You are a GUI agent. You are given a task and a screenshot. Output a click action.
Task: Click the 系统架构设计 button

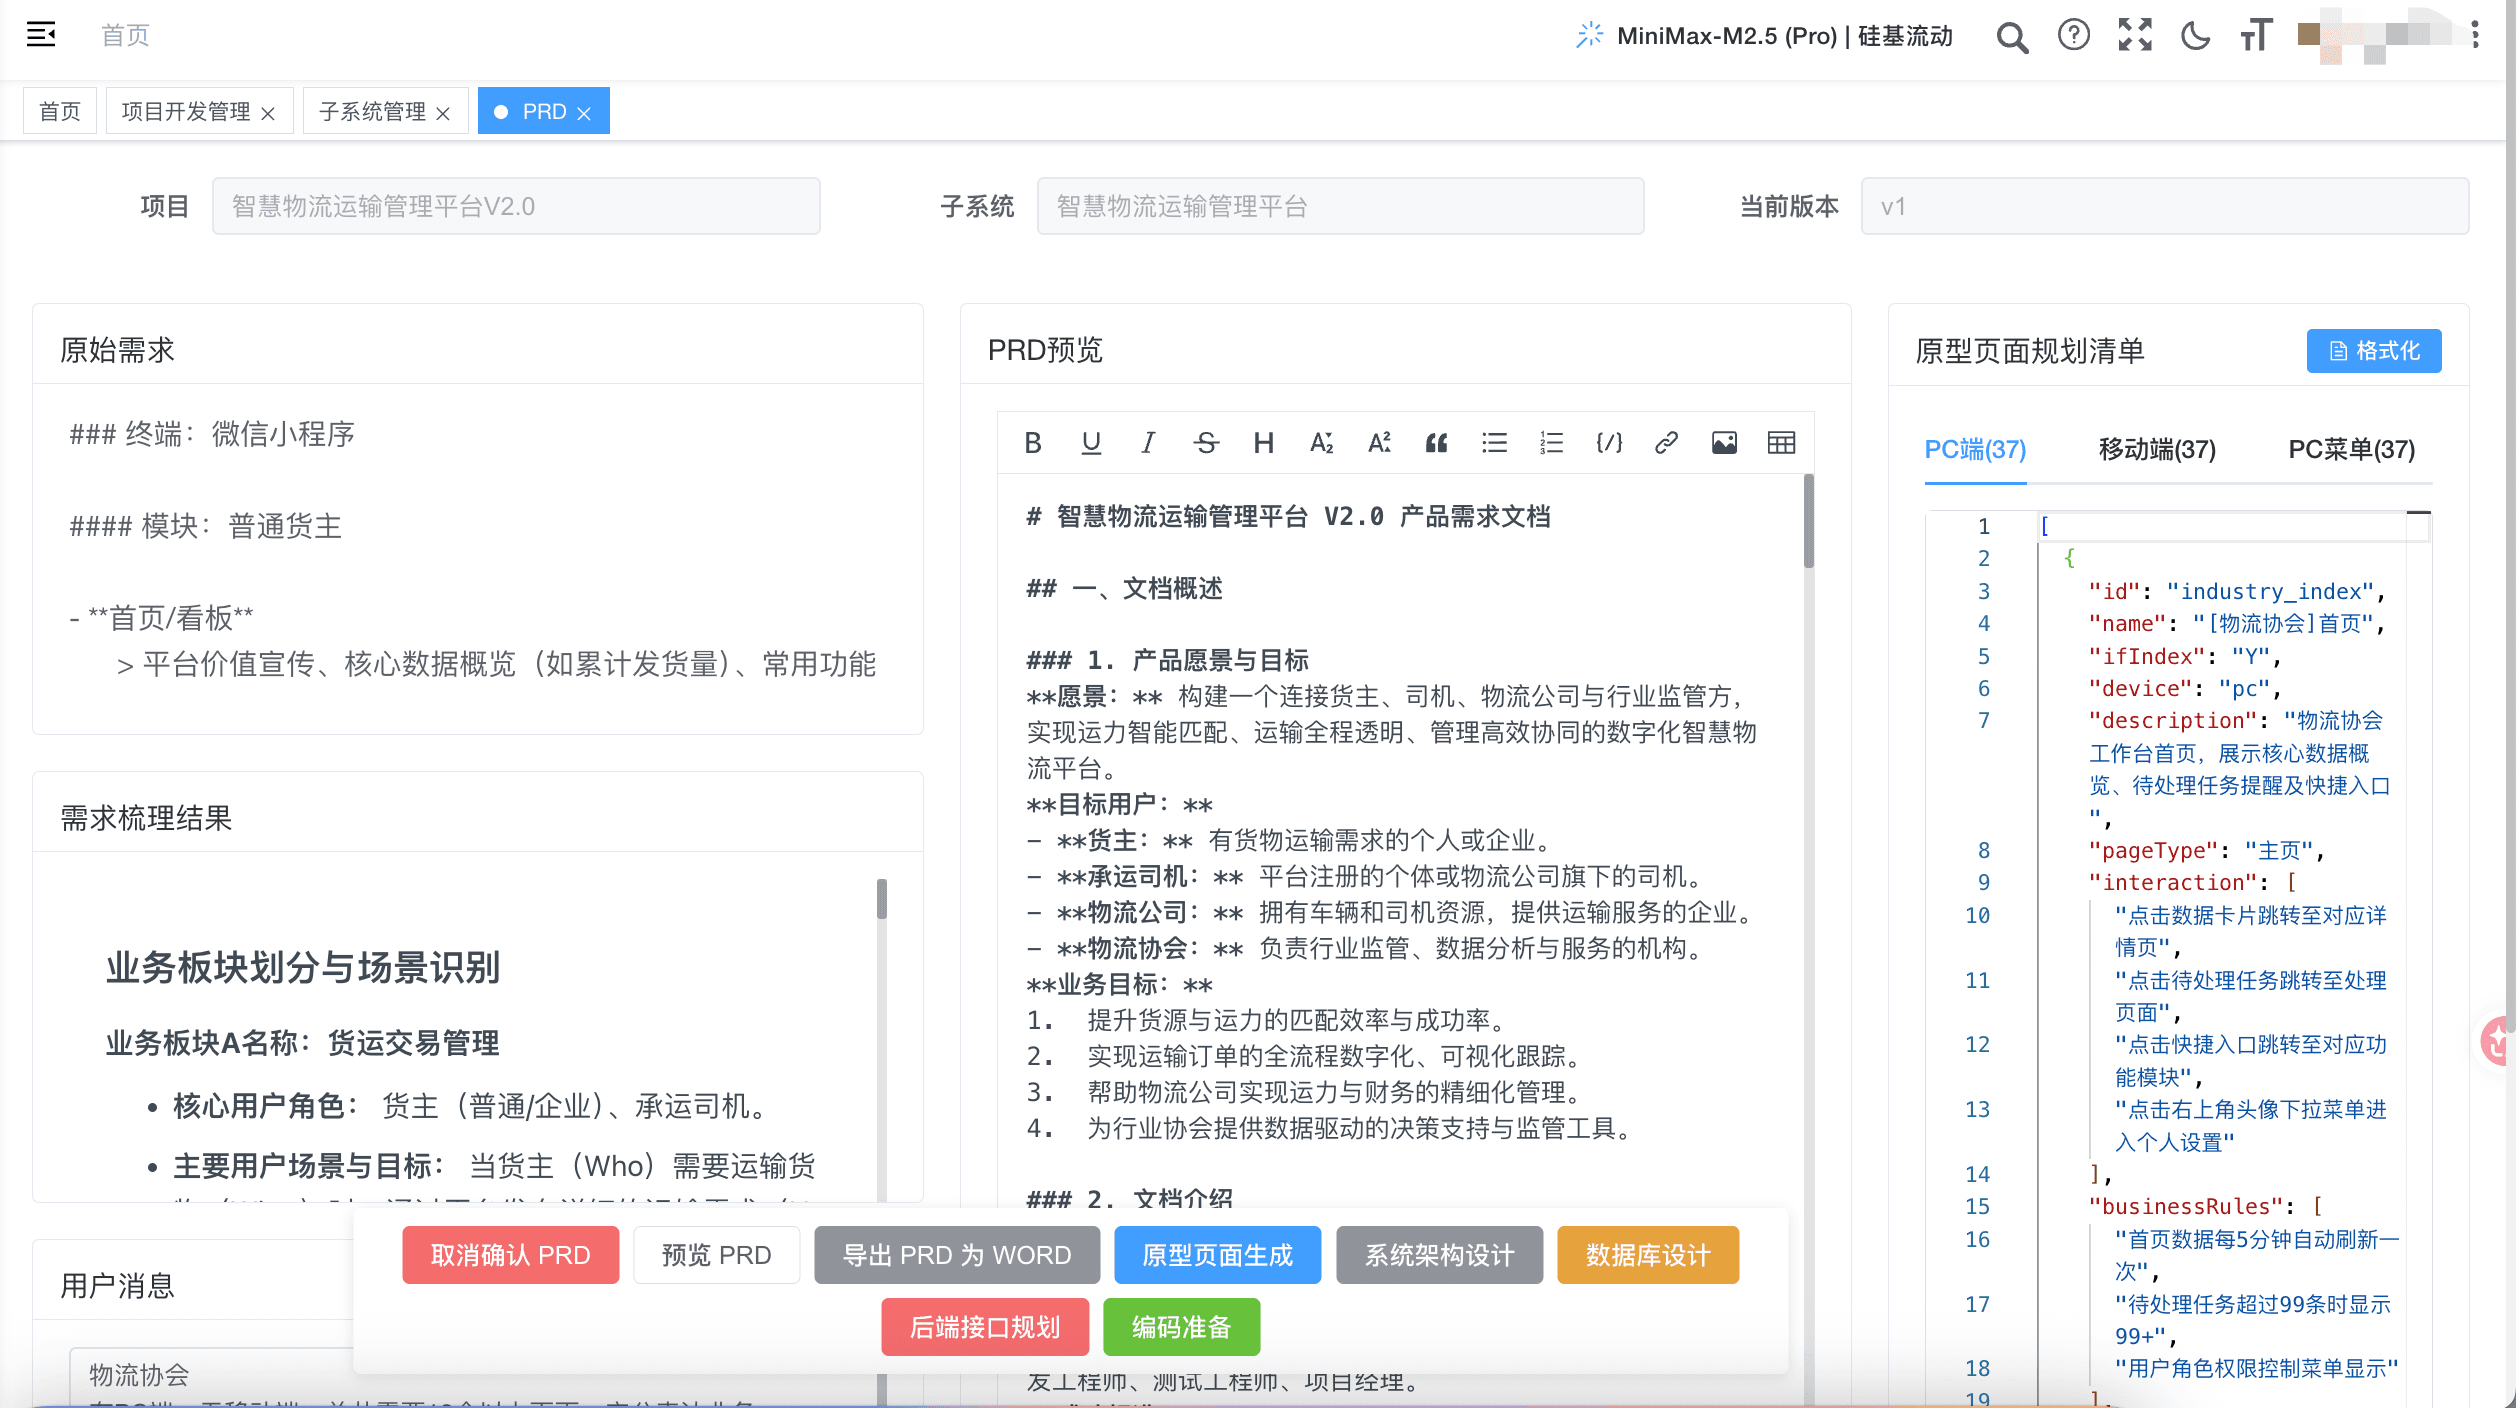[x=1440, y=1255]
